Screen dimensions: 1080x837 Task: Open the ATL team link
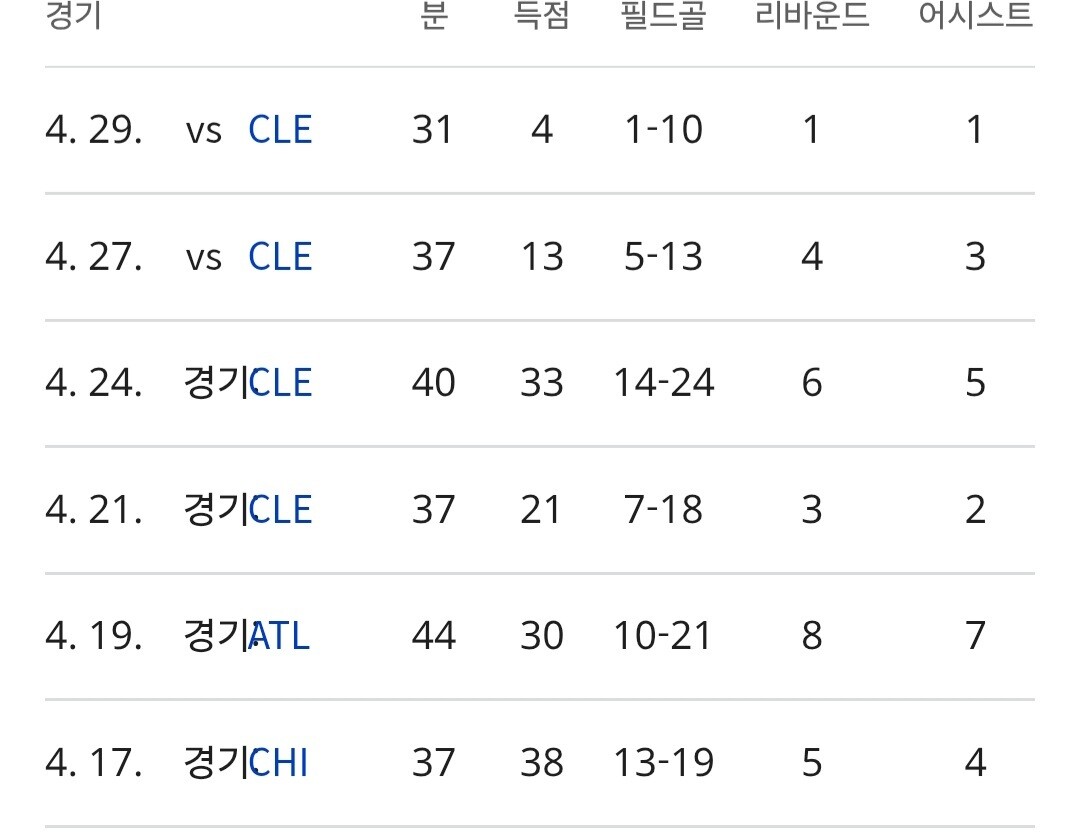(280, 636)
